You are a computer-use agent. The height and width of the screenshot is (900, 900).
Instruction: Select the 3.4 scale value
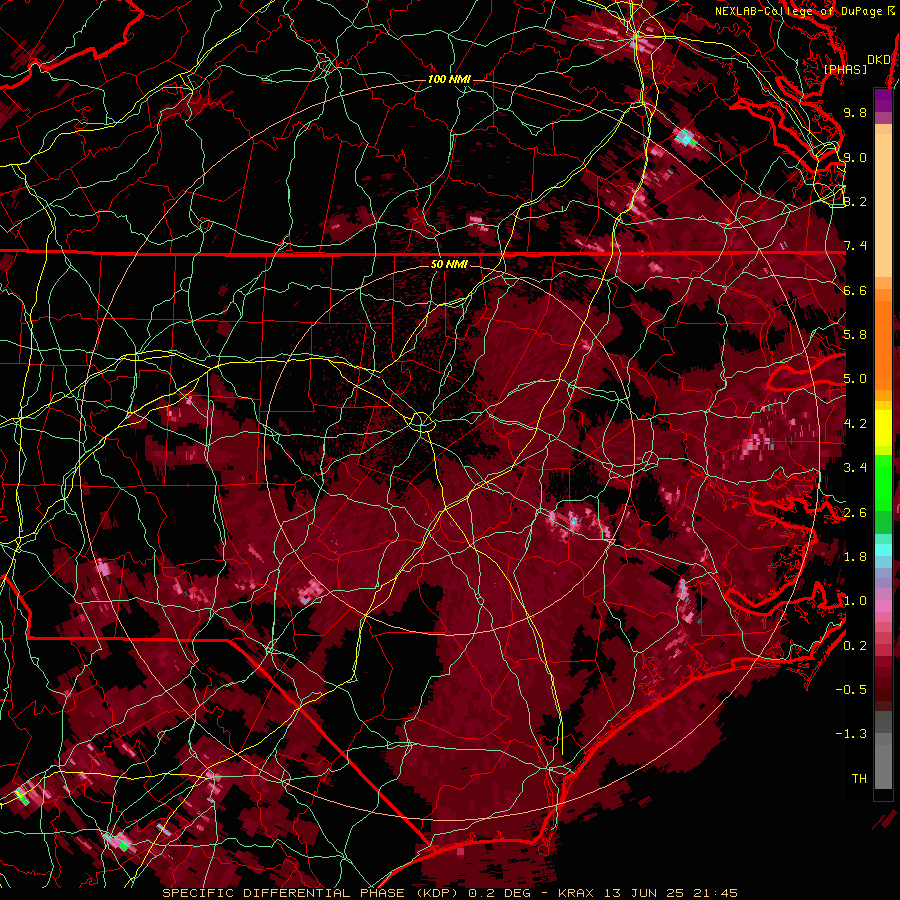coord(855,468)
